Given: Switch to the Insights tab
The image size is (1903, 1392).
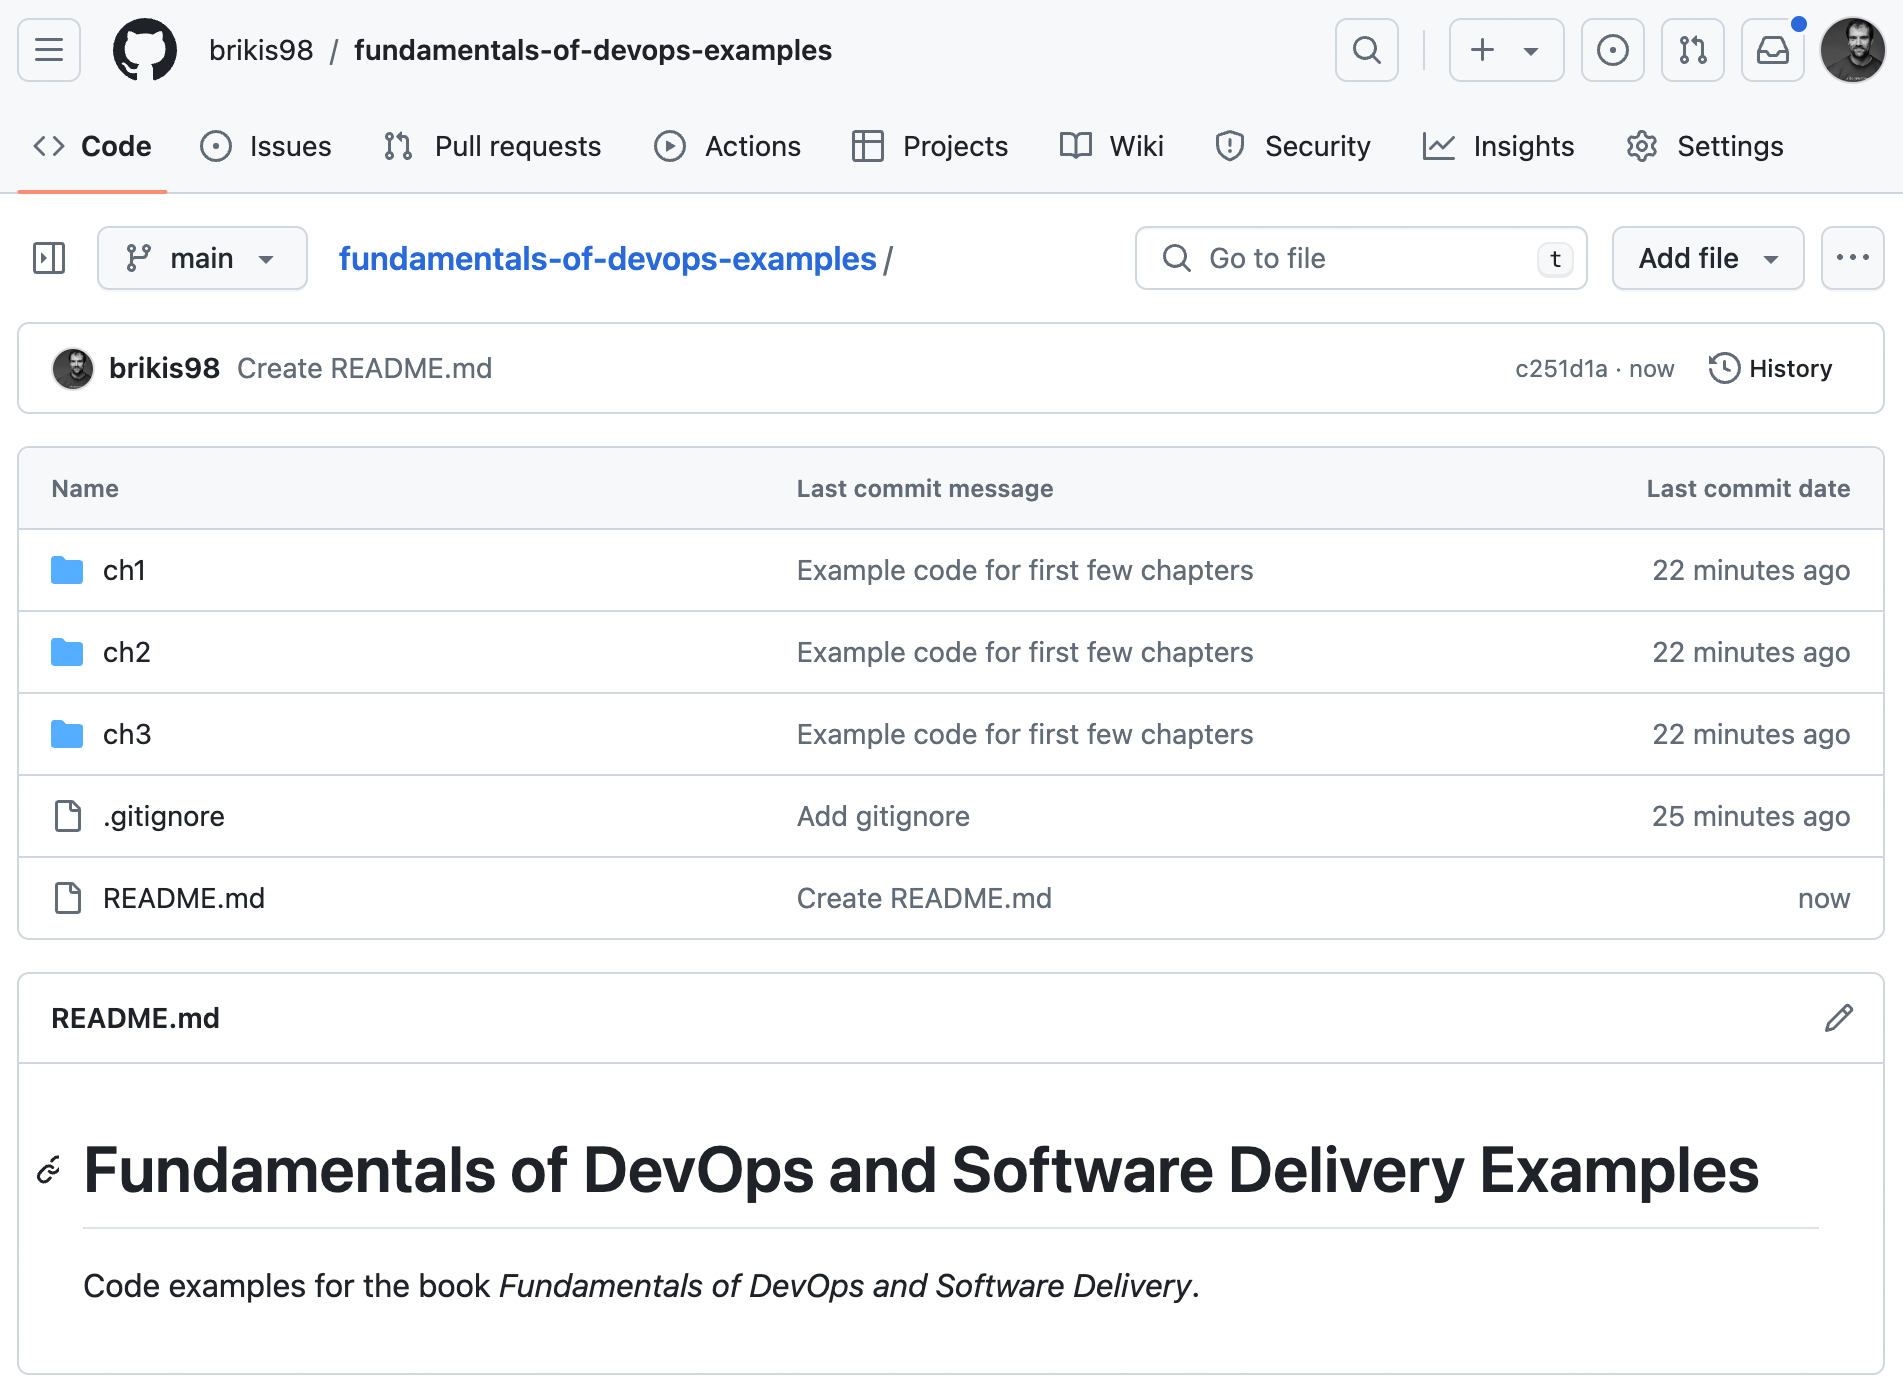Looking at the screenshot, I should [1498, 146].
